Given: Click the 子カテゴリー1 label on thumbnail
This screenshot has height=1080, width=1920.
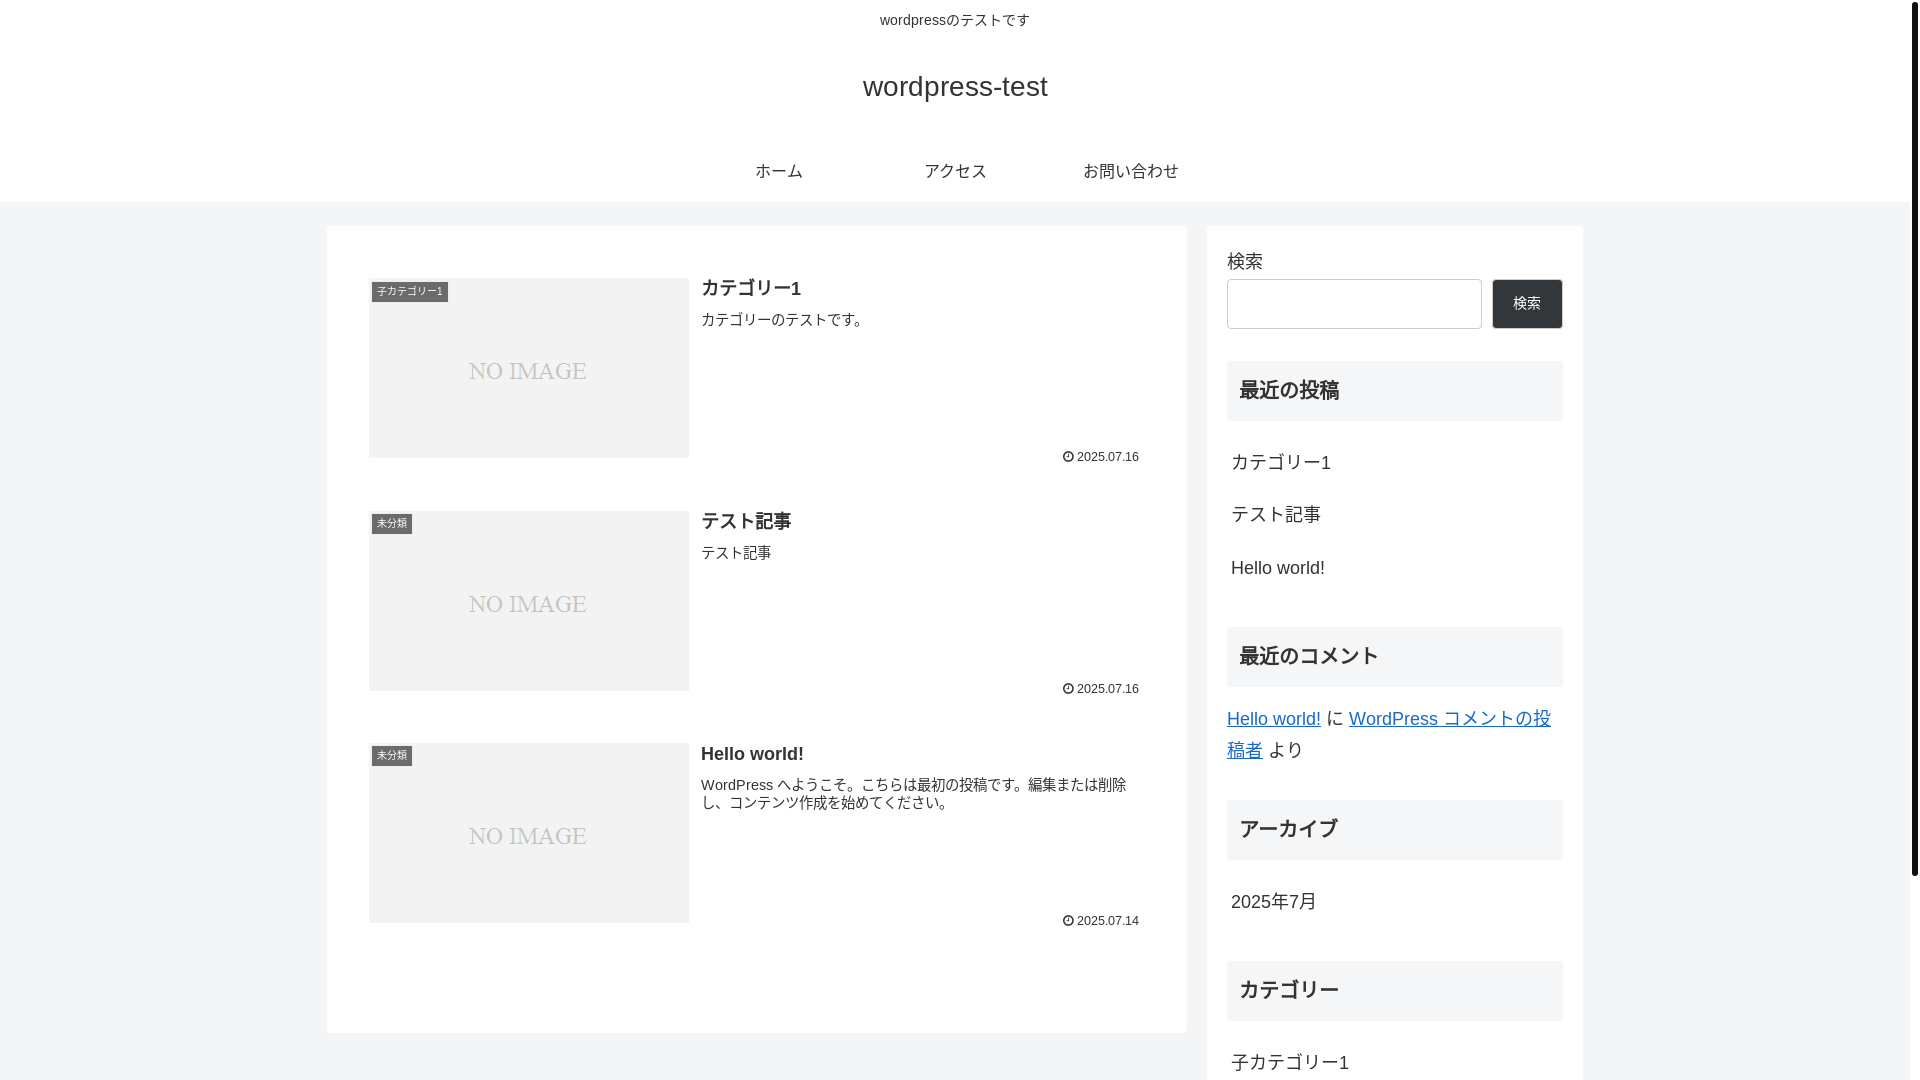Looking at the screenshot, I should coord(410,292).
